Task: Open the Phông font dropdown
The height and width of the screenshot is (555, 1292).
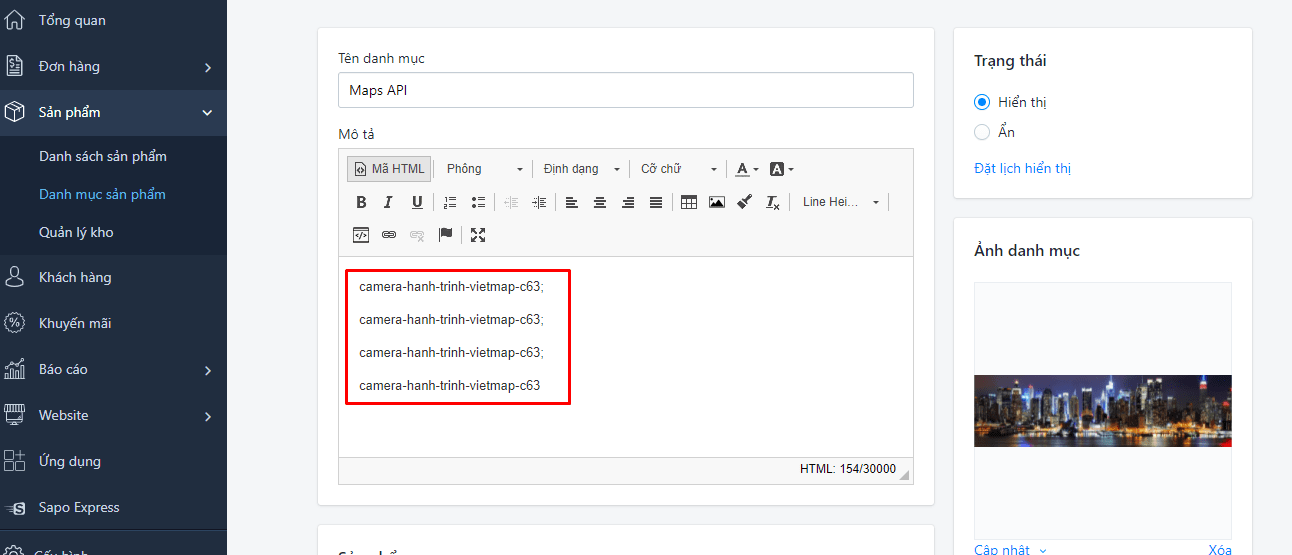Action: [484, 169]
